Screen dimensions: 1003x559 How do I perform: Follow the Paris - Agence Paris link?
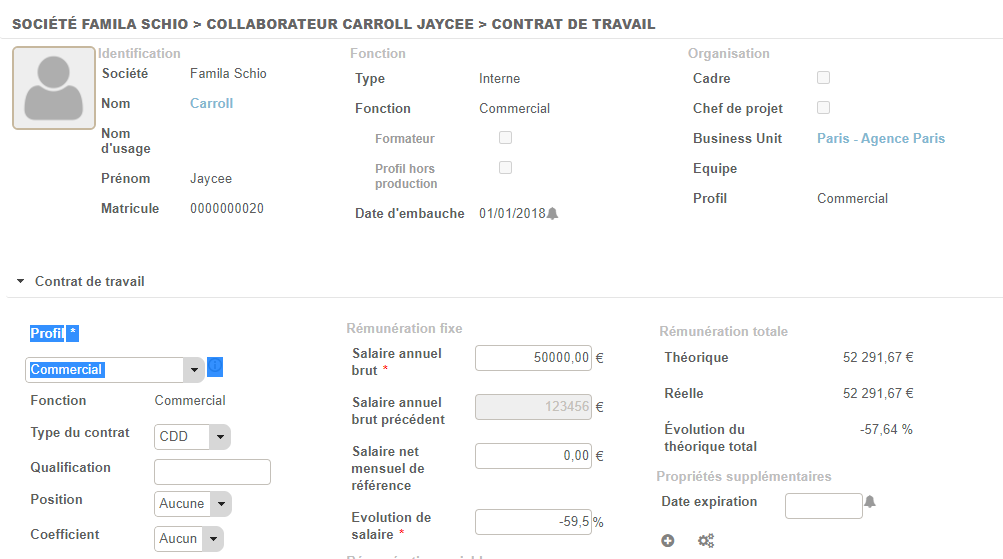(880, 138)
